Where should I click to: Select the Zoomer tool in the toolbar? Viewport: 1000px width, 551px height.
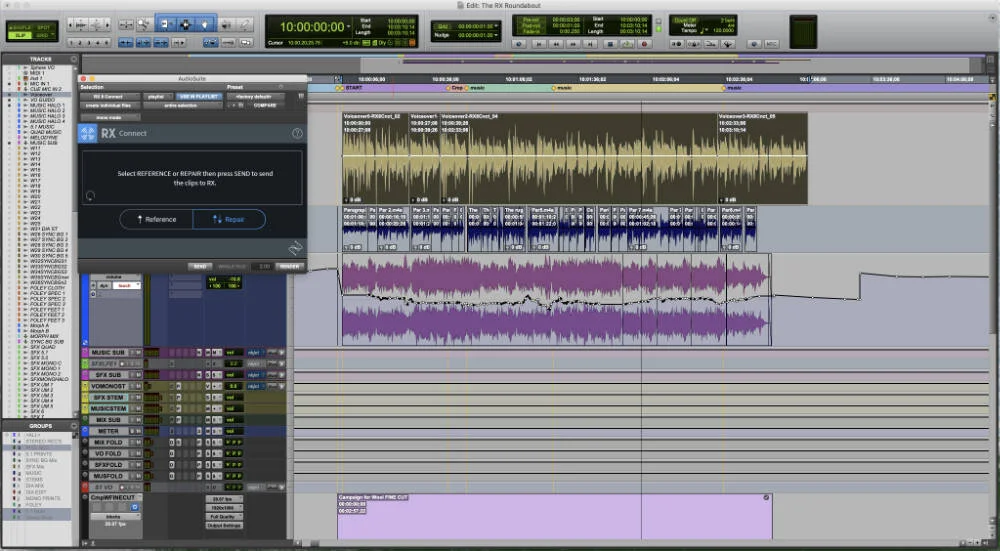pyautogui.click(x=145, y=24)
